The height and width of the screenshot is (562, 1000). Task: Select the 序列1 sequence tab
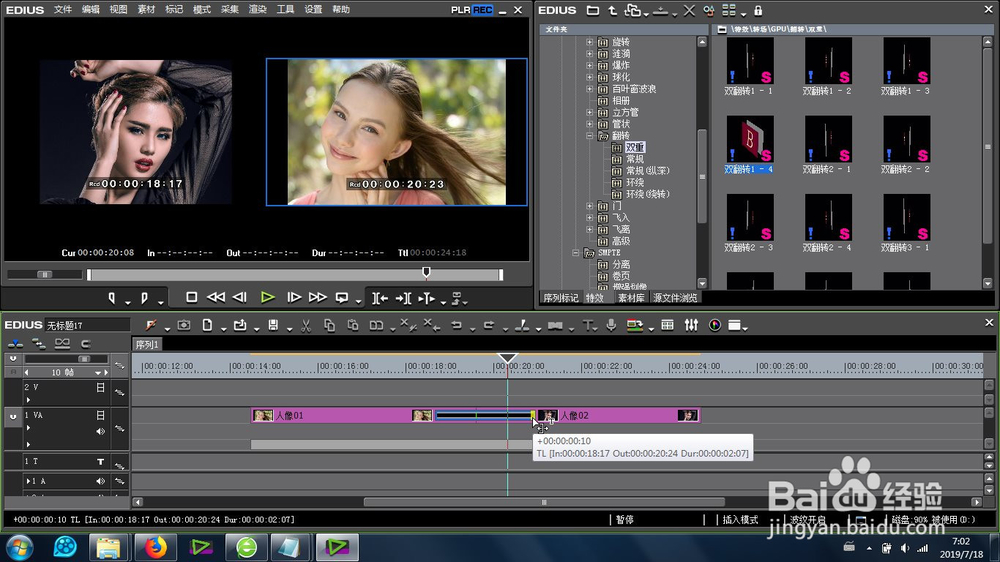(147, 344)
